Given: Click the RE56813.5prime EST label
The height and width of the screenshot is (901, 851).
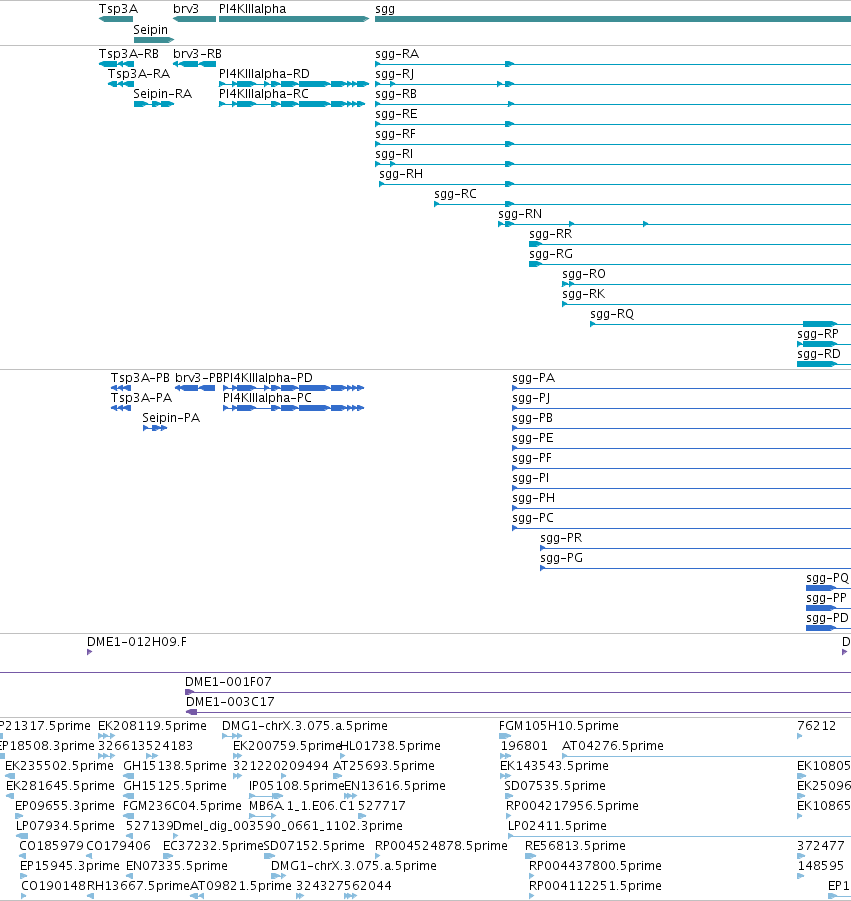Looking at the screenshot, I should (575, 845).
